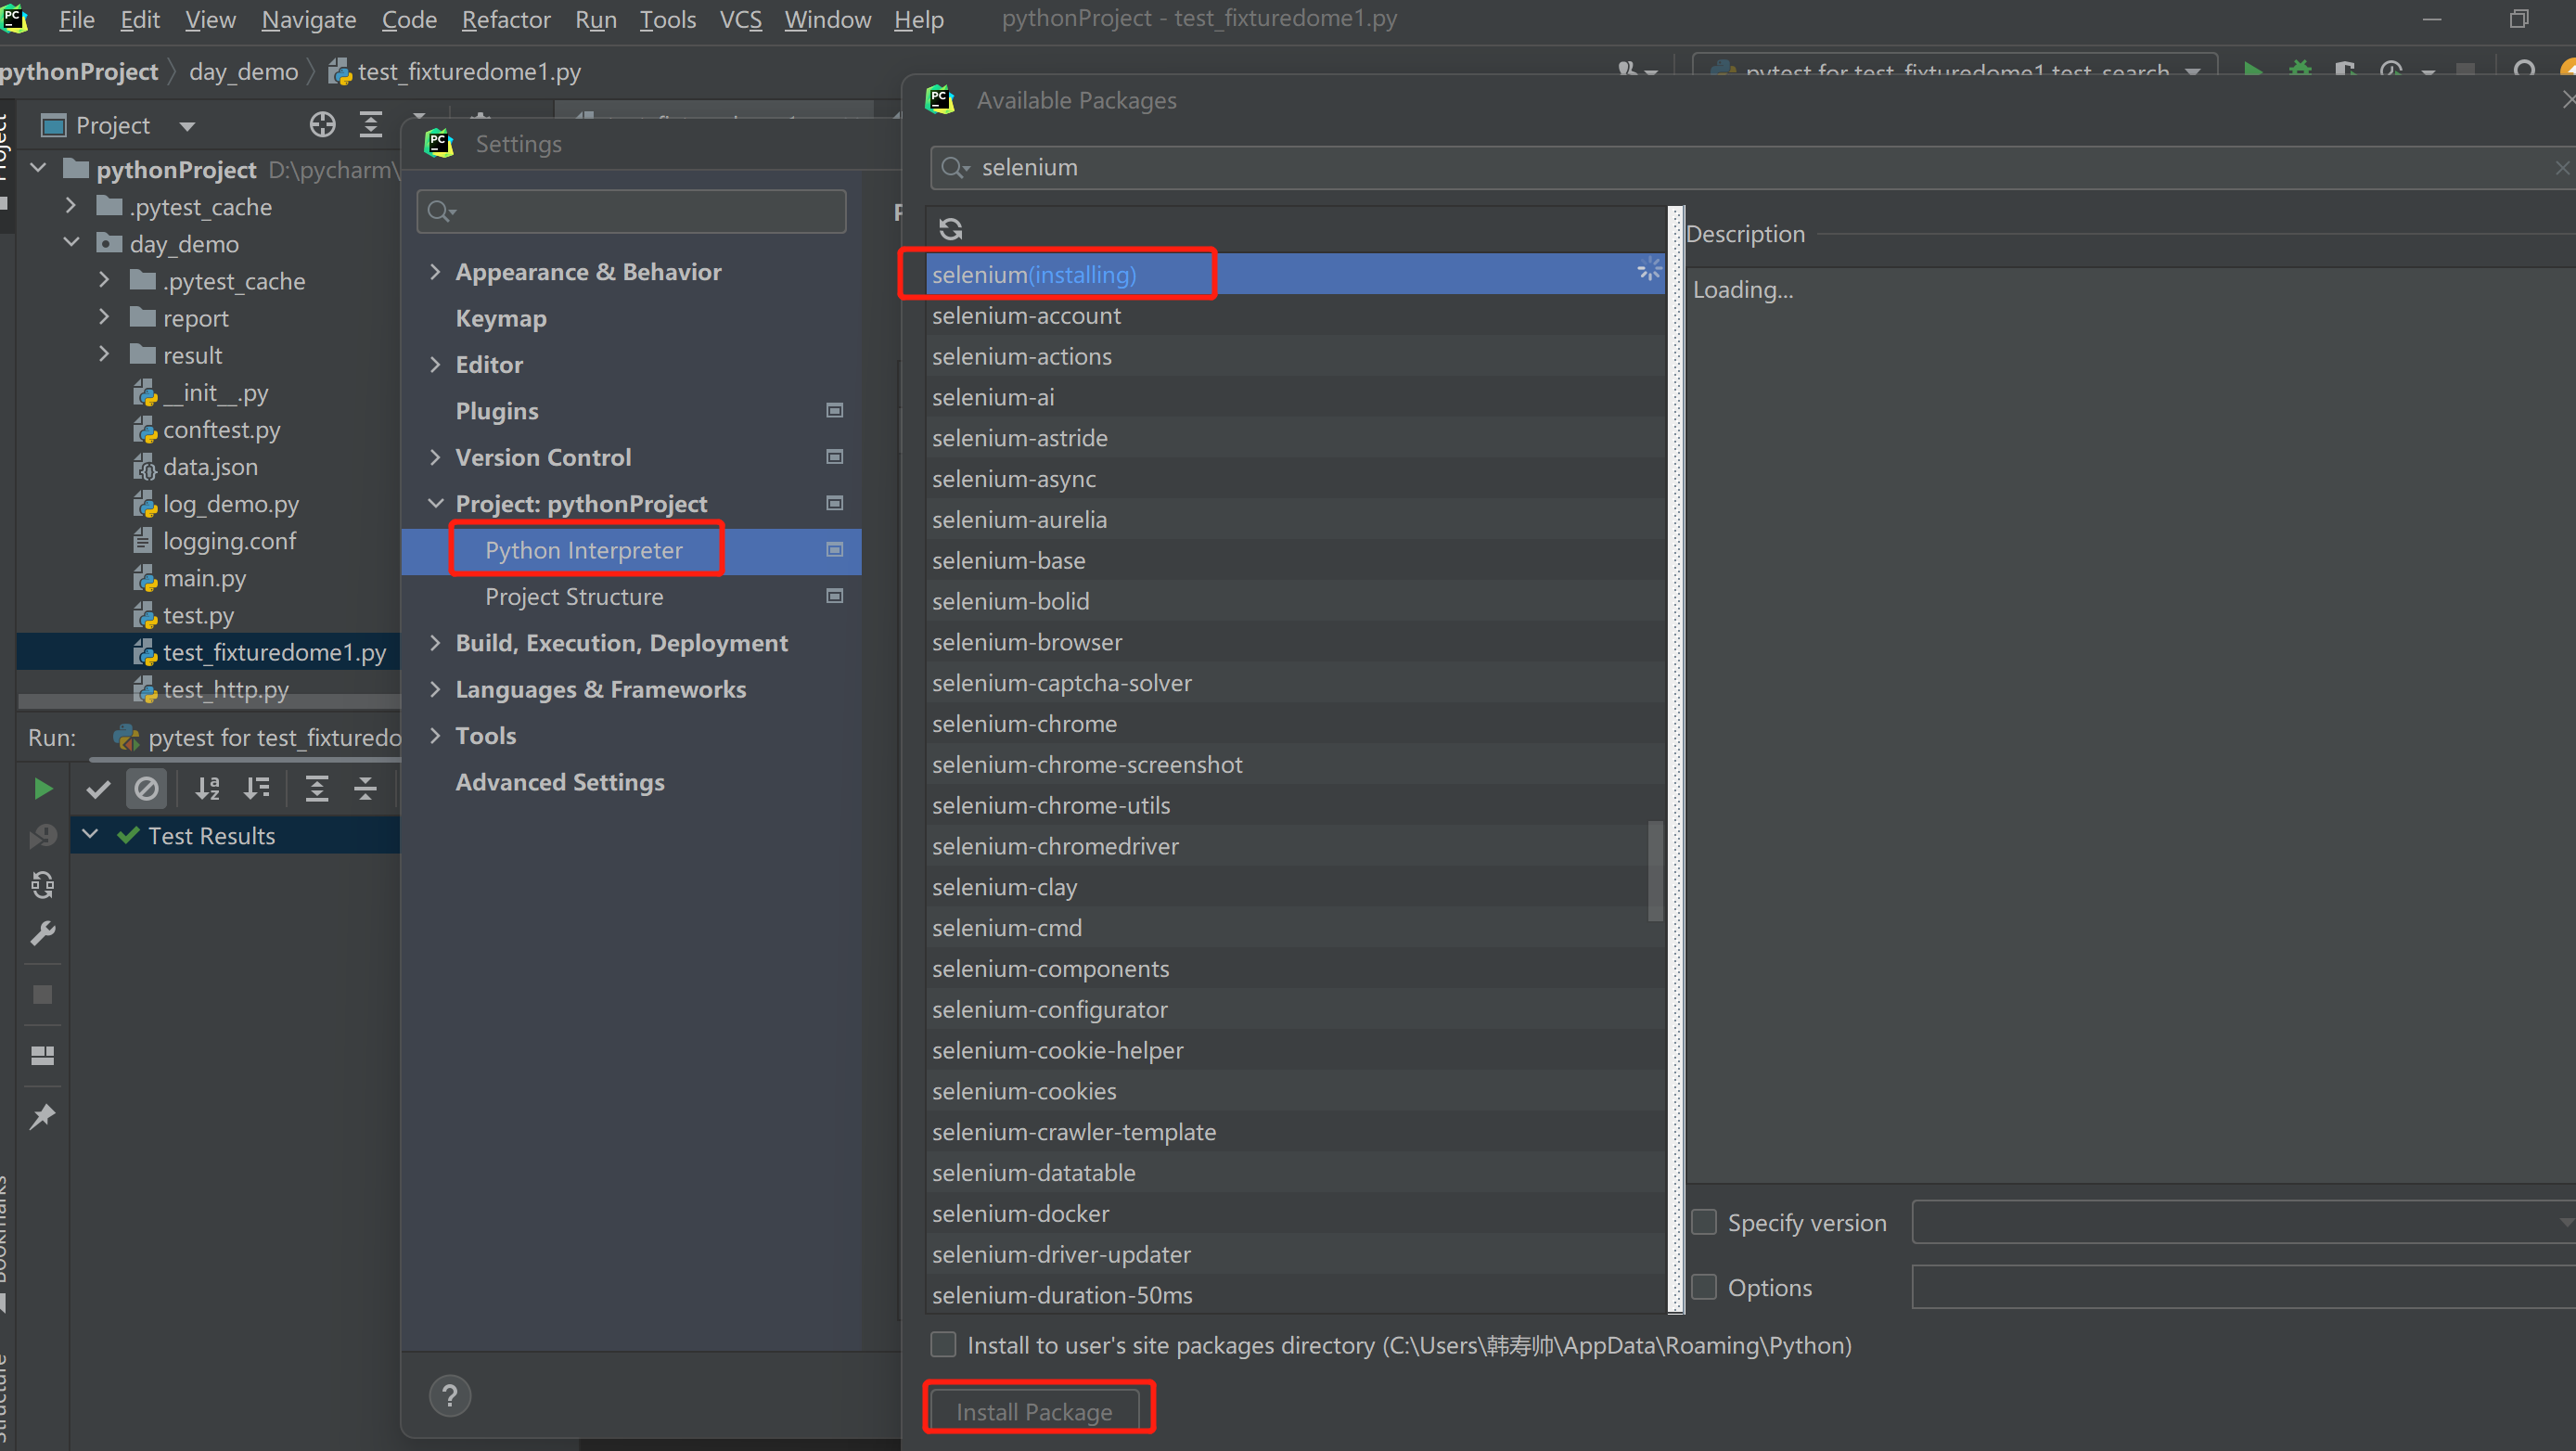
Task: Expand Appearance & Behavior settings
Action: pos(435,272)
